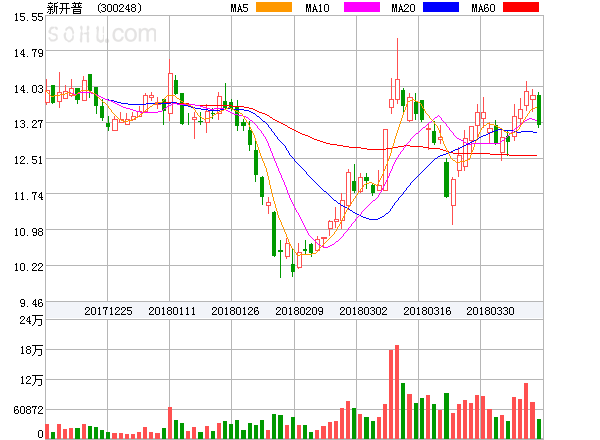The height and width of the screenshot is (440, 600).
Task: Click the 12.51 price axis label
Action: click(29, 160)
